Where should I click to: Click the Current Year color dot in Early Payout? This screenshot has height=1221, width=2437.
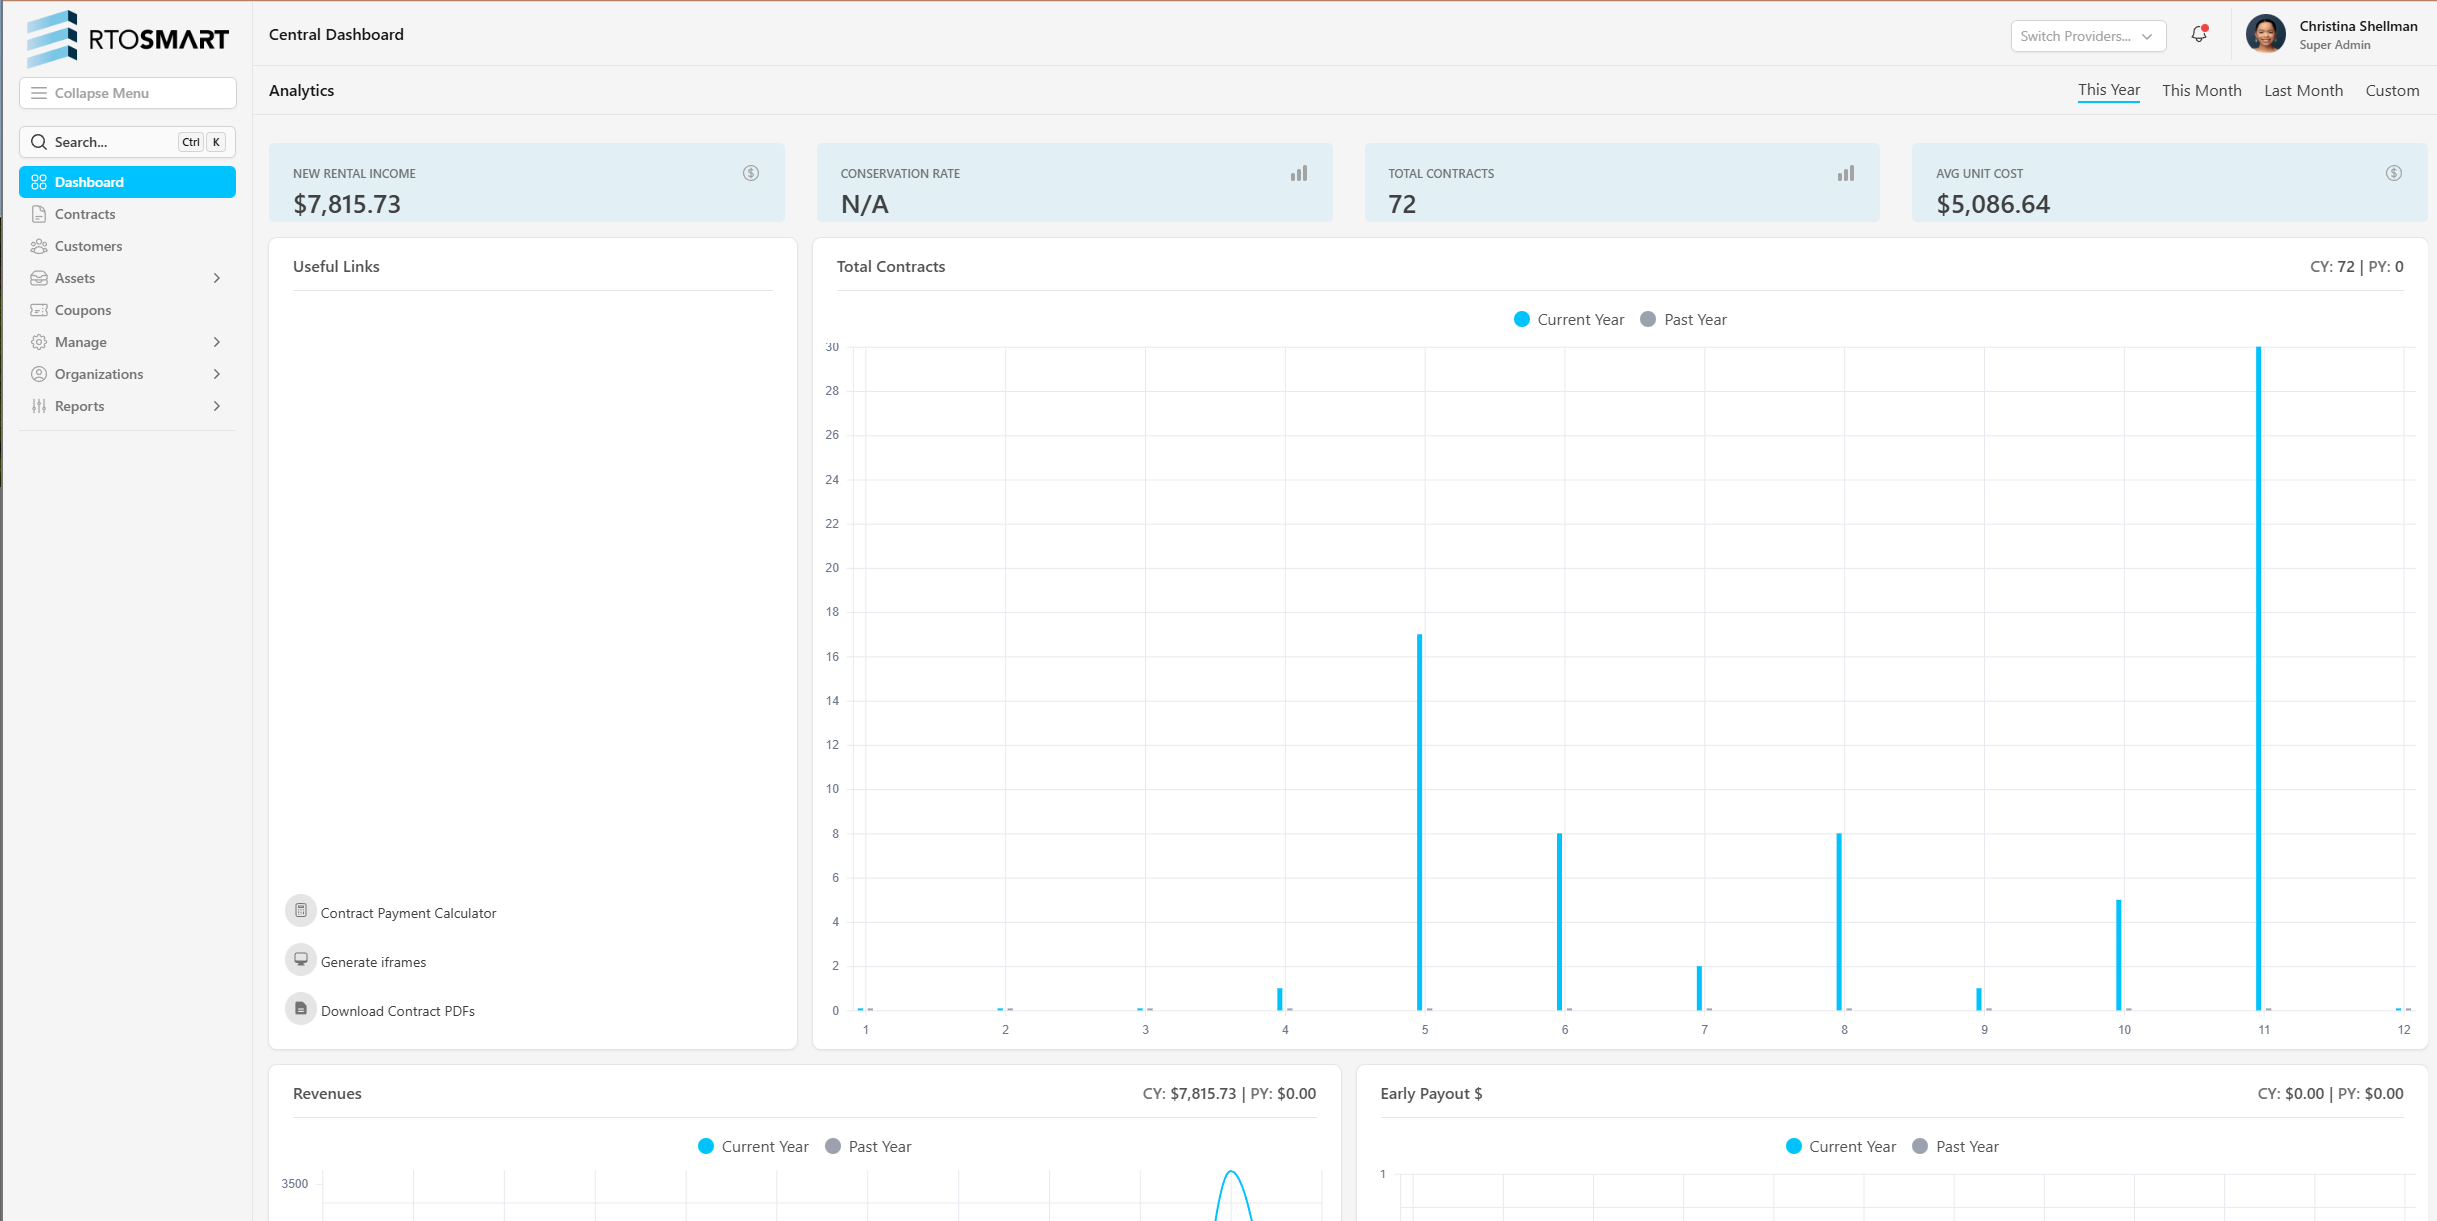click(1793, 1147)
